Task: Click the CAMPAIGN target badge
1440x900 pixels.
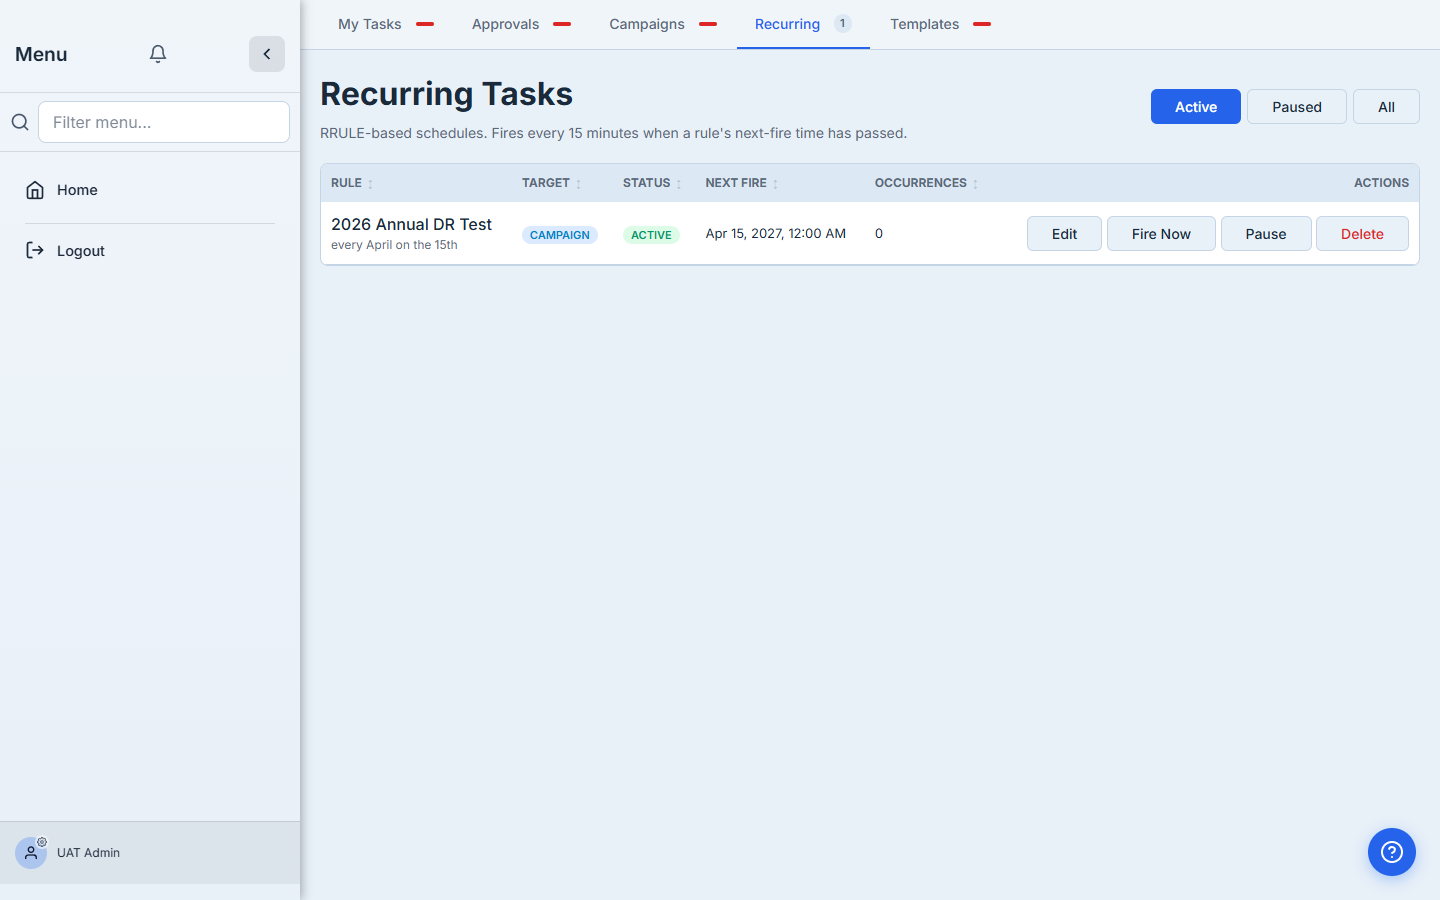Action: click(x=560, y=235)
